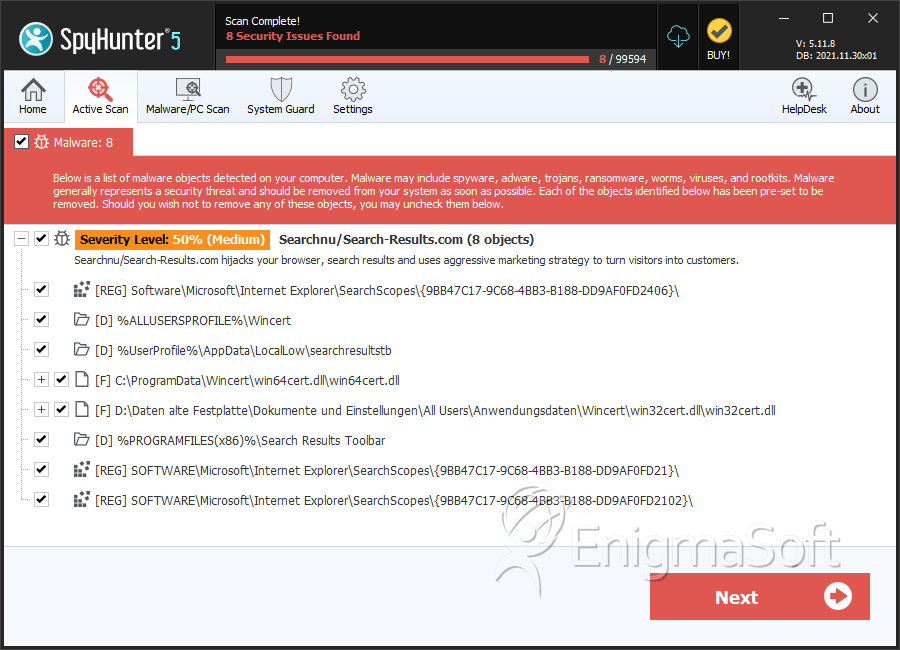
Task: Open Settings gear icon
Action: 352,97
